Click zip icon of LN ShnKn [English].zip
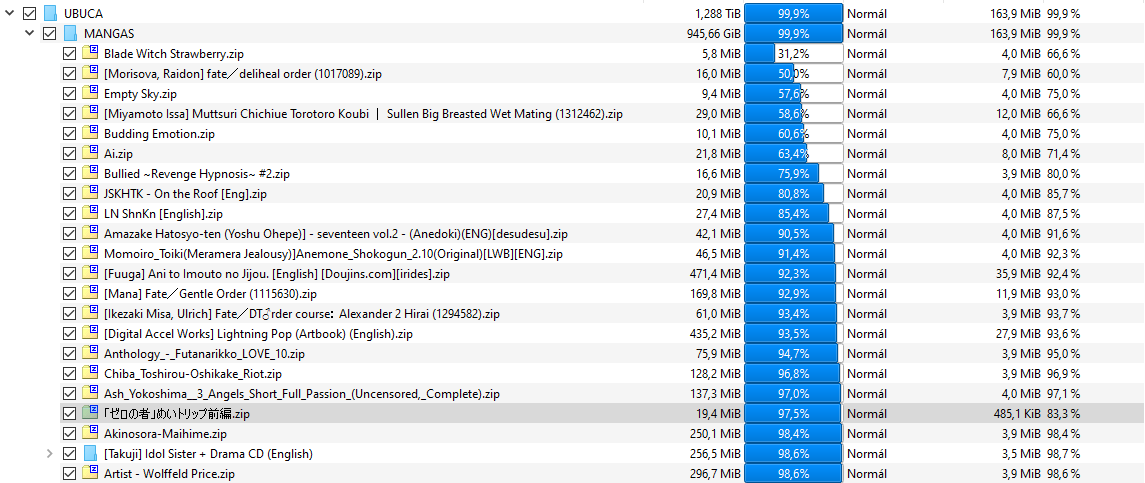1145x483 pixels. point(90,213)
